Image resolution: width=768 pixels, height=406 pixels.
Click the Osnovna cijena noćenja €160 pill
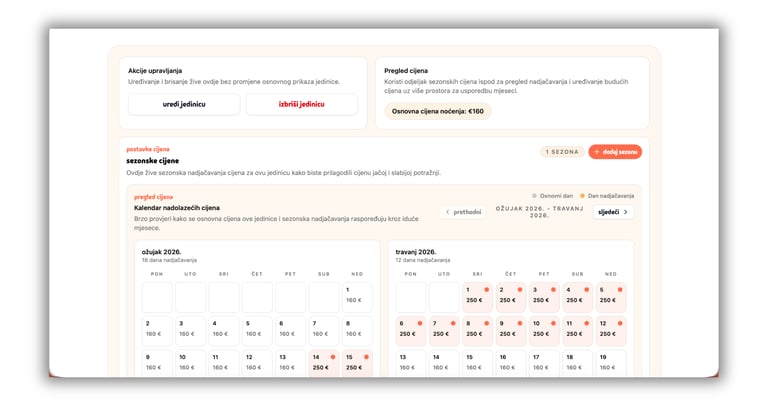click(x=437, y=111)
